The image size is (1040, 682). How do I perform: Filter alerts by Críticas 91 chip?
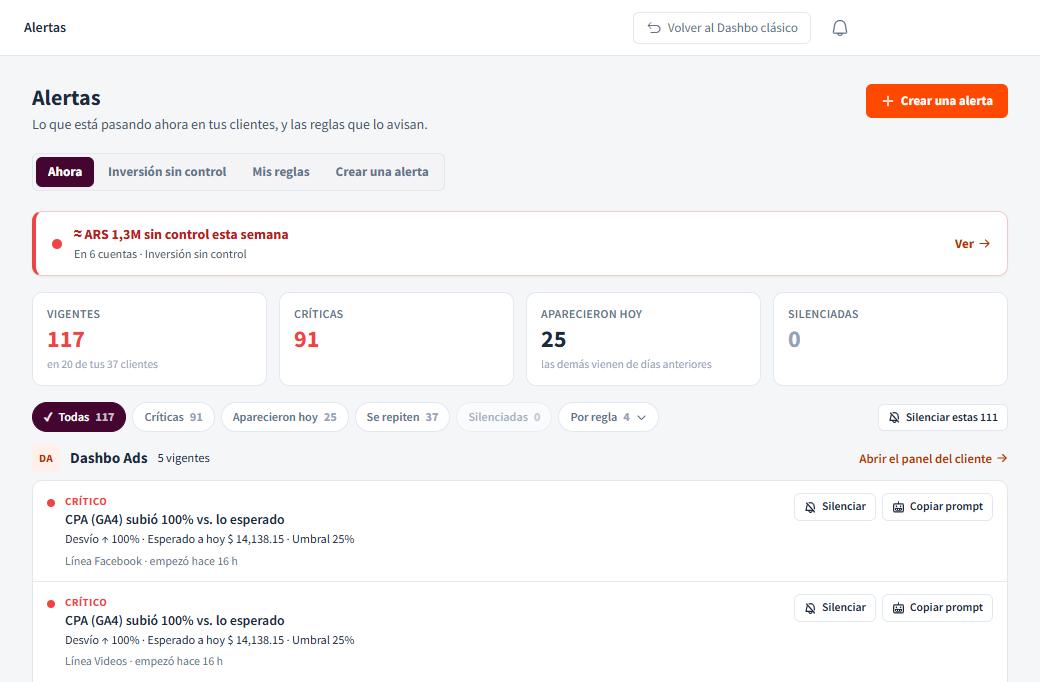pyautogui.click(x=173, y=417)
